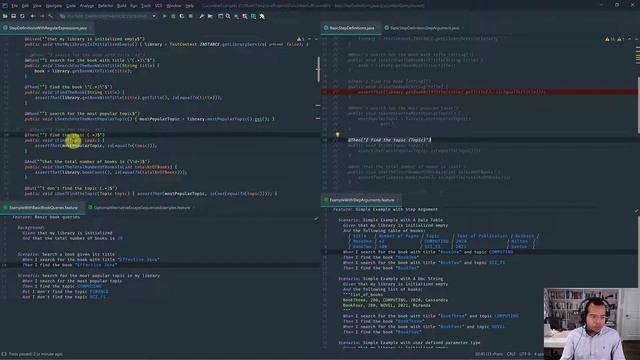Viewport: 640px width, 360px height.
Task: Open the Analyze menu
Action: tap(87, 6)
